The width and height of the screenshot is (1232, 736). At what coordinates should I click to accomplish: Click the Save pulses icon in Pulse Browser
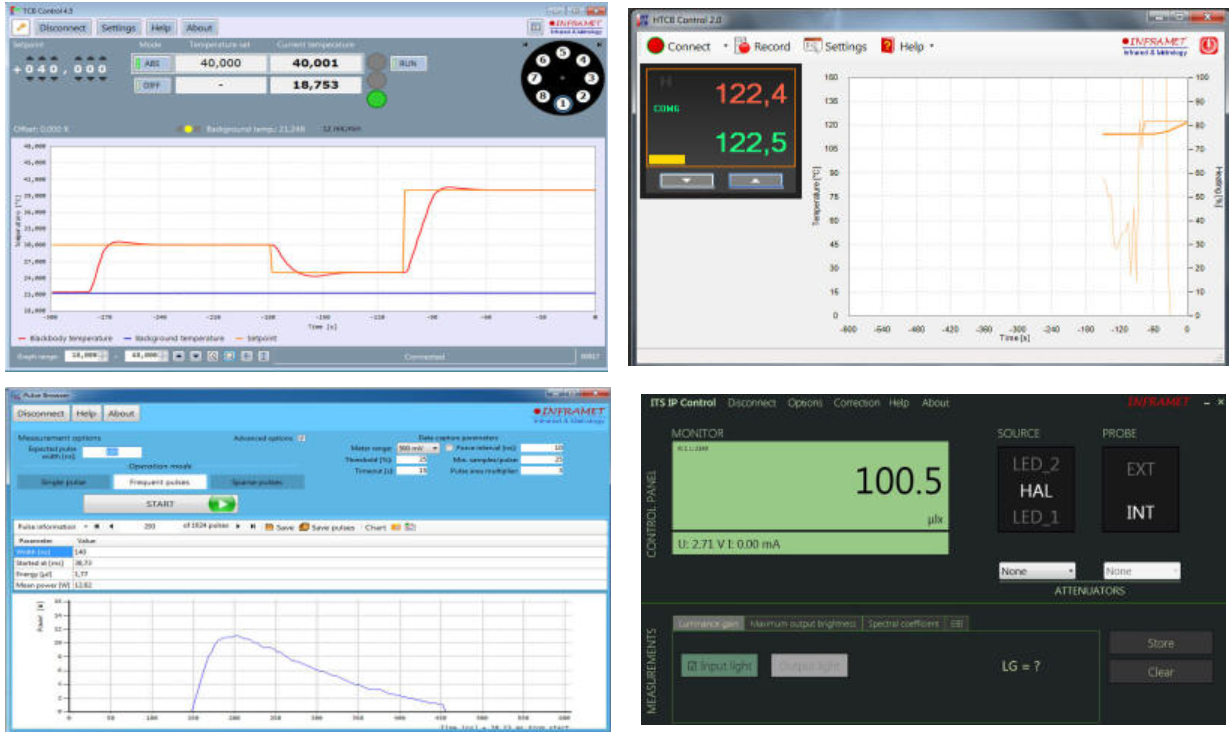coord(304,527)
